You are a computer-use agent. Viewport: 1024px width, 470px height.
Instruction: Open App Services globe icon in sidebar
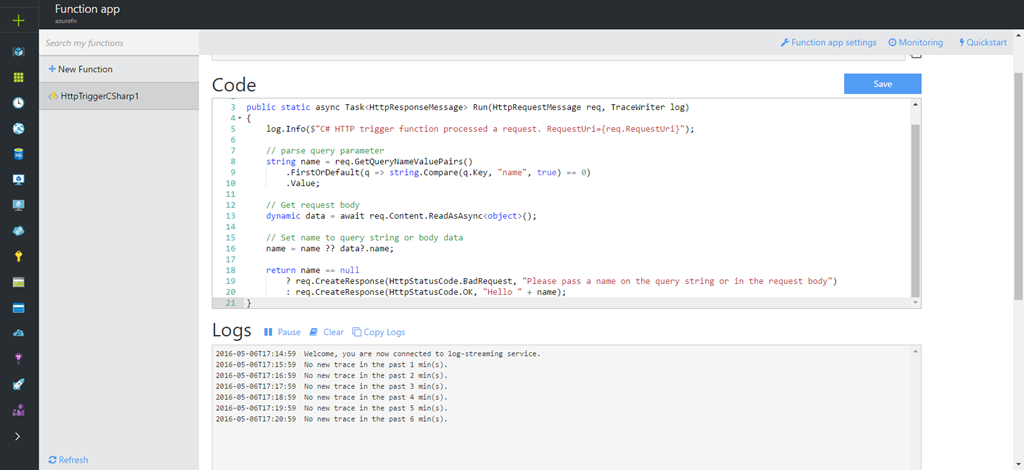(x=18, y=129)
